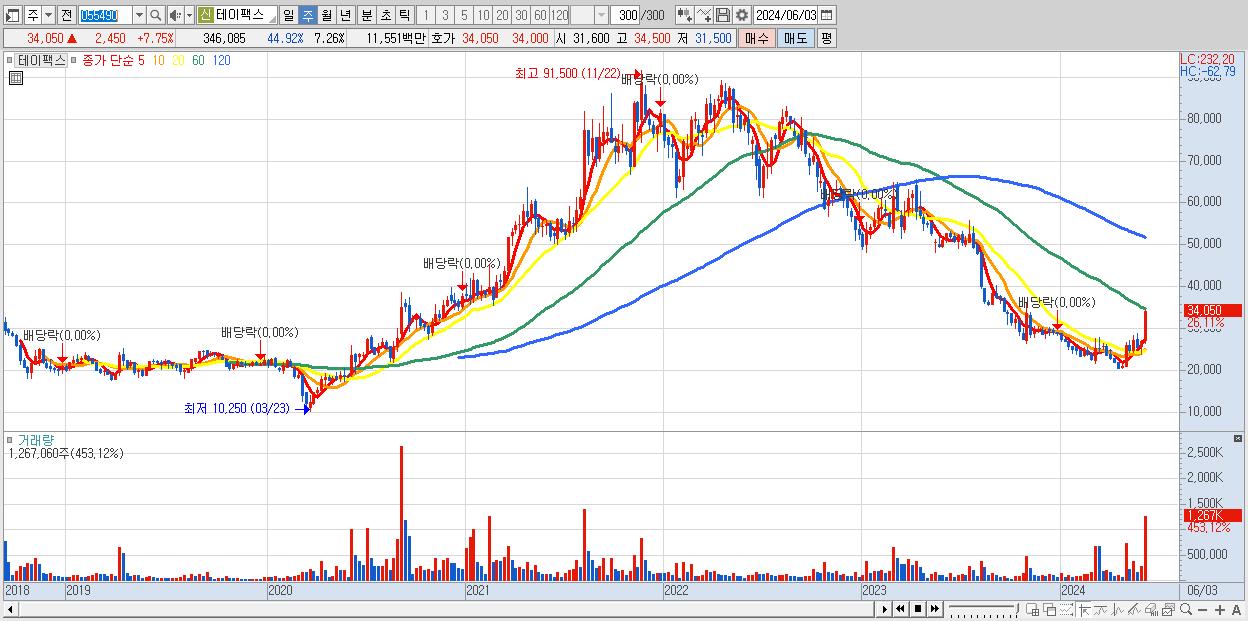The height and width of the screenshot is (621, 1248).
Task: Click the stop replay button
Action: (918, 609)
